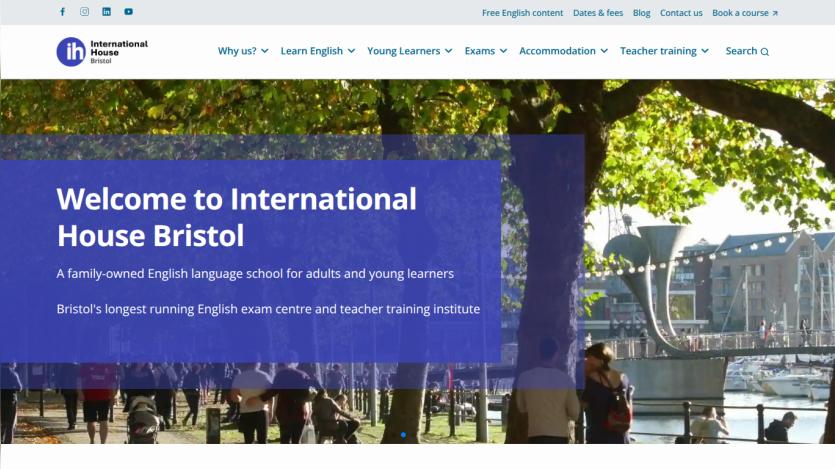Click the Welcome to International House Bristol heading
The height and width of the screenshot is (469, 835).
(236, 217)
